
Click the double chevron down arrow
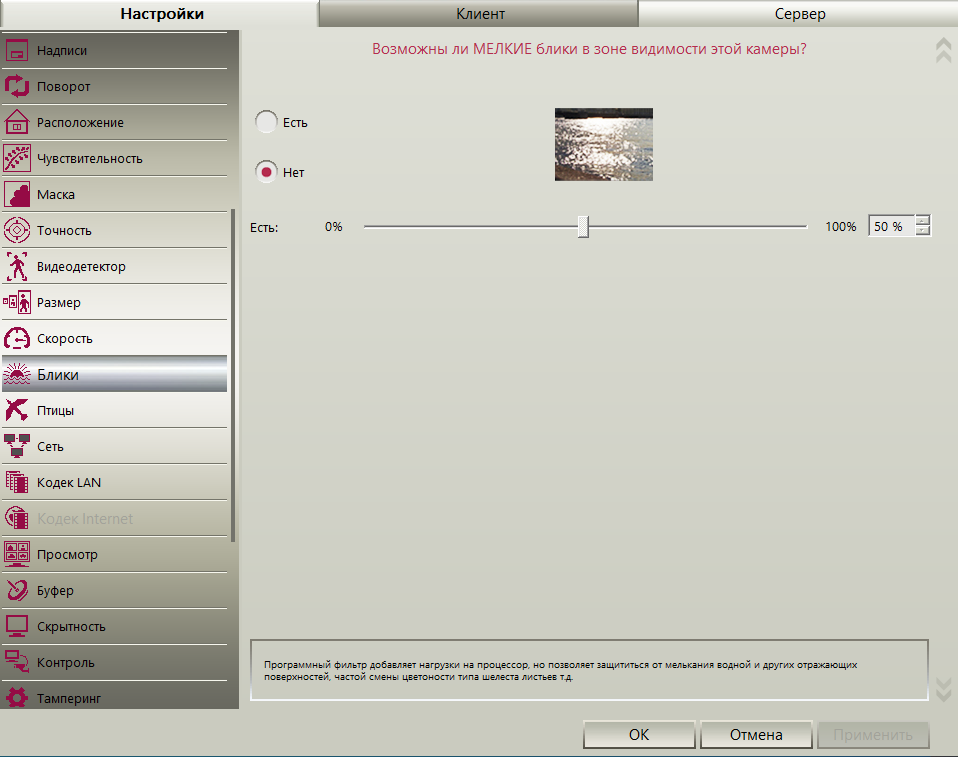pos(943,689)
